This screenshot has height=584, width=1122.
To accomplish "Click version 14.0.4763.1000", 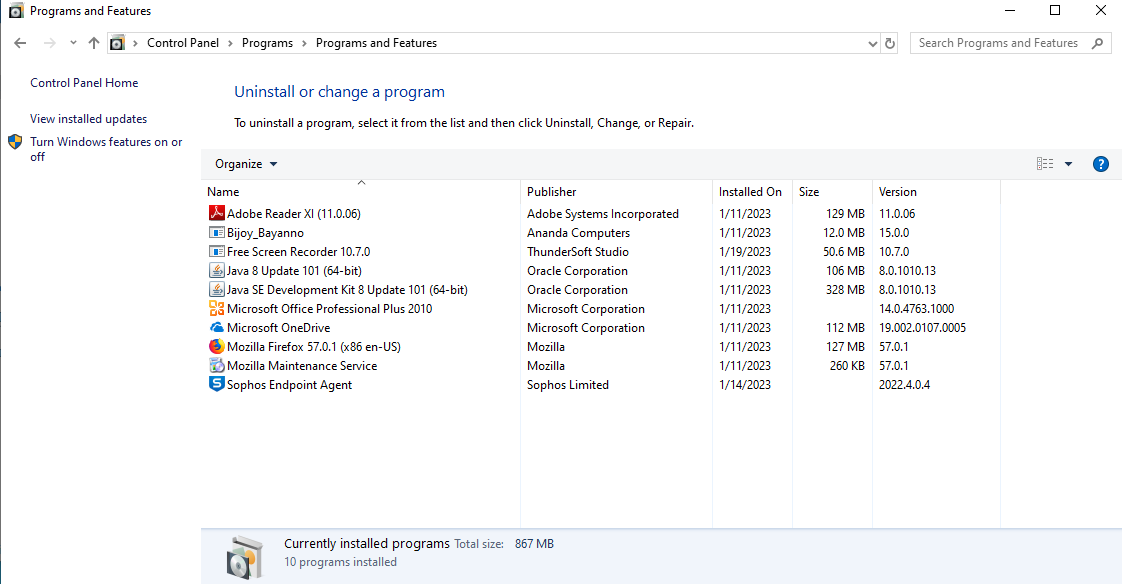I will coord(916,308).
